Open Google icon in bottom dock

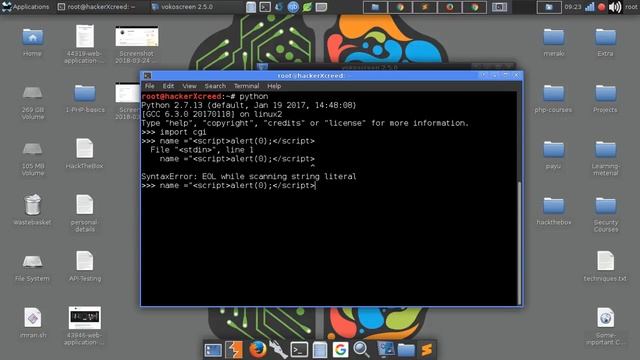(340, 350)
